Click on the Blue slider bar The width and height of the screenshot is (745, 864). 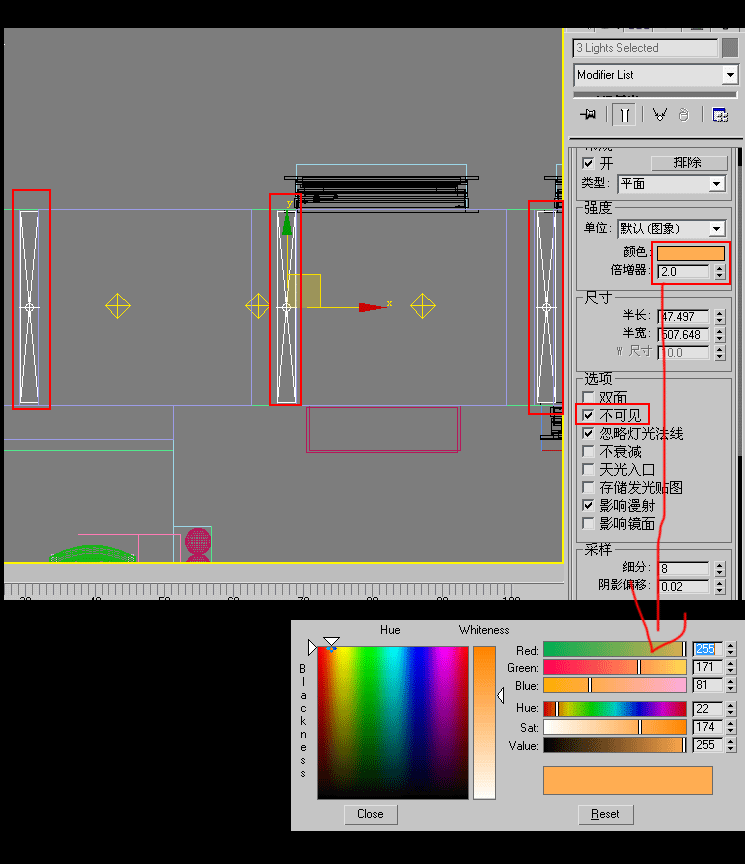tap(615, 685)
